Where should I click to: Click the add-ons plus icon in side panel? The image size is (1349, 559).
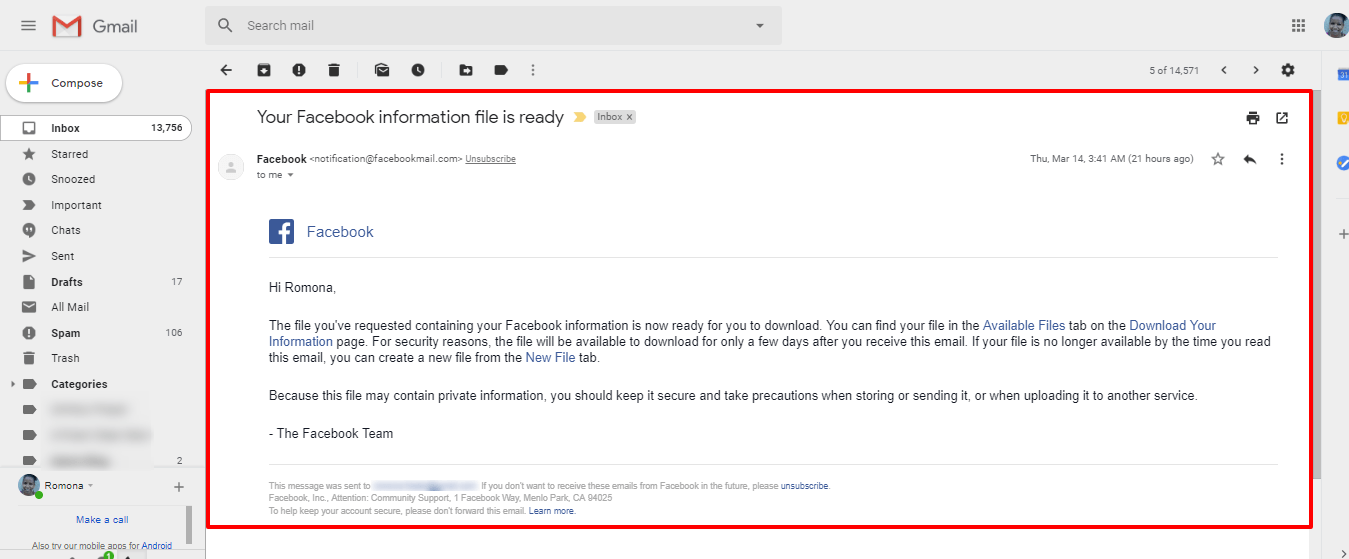click(x=1343, y=234)
